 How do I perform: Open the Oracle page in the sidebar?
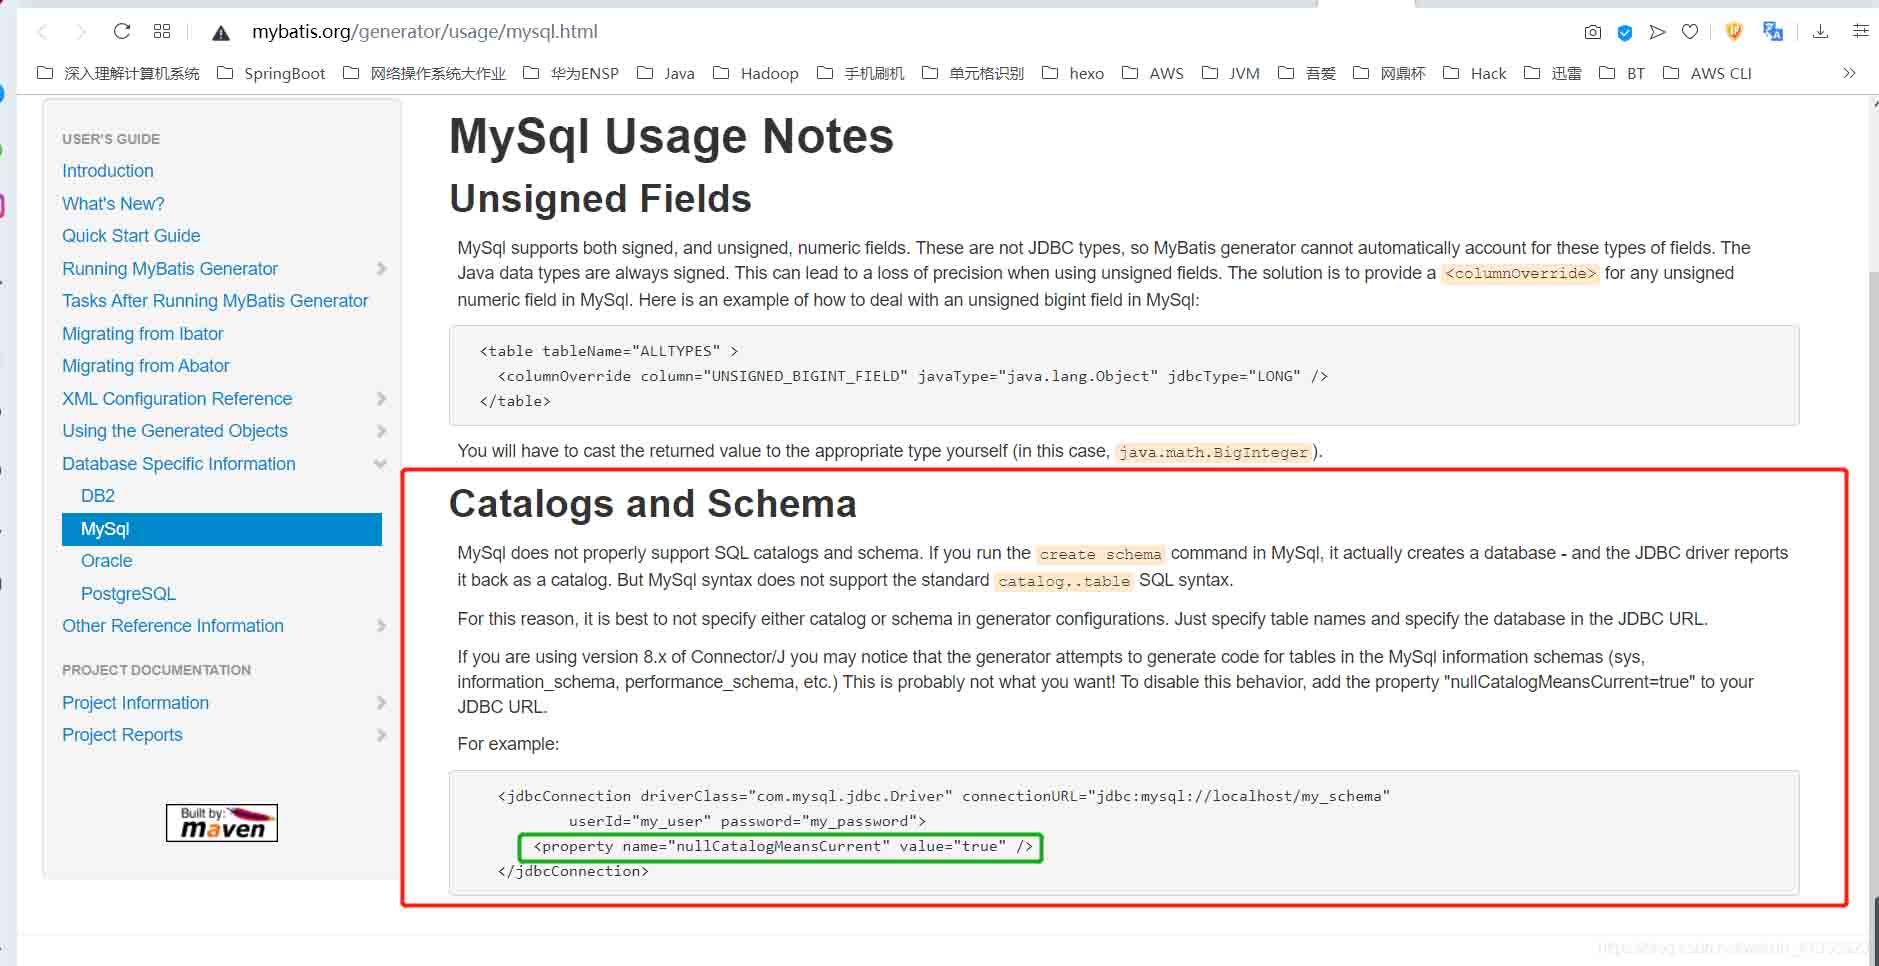click(x=106, y=561)
